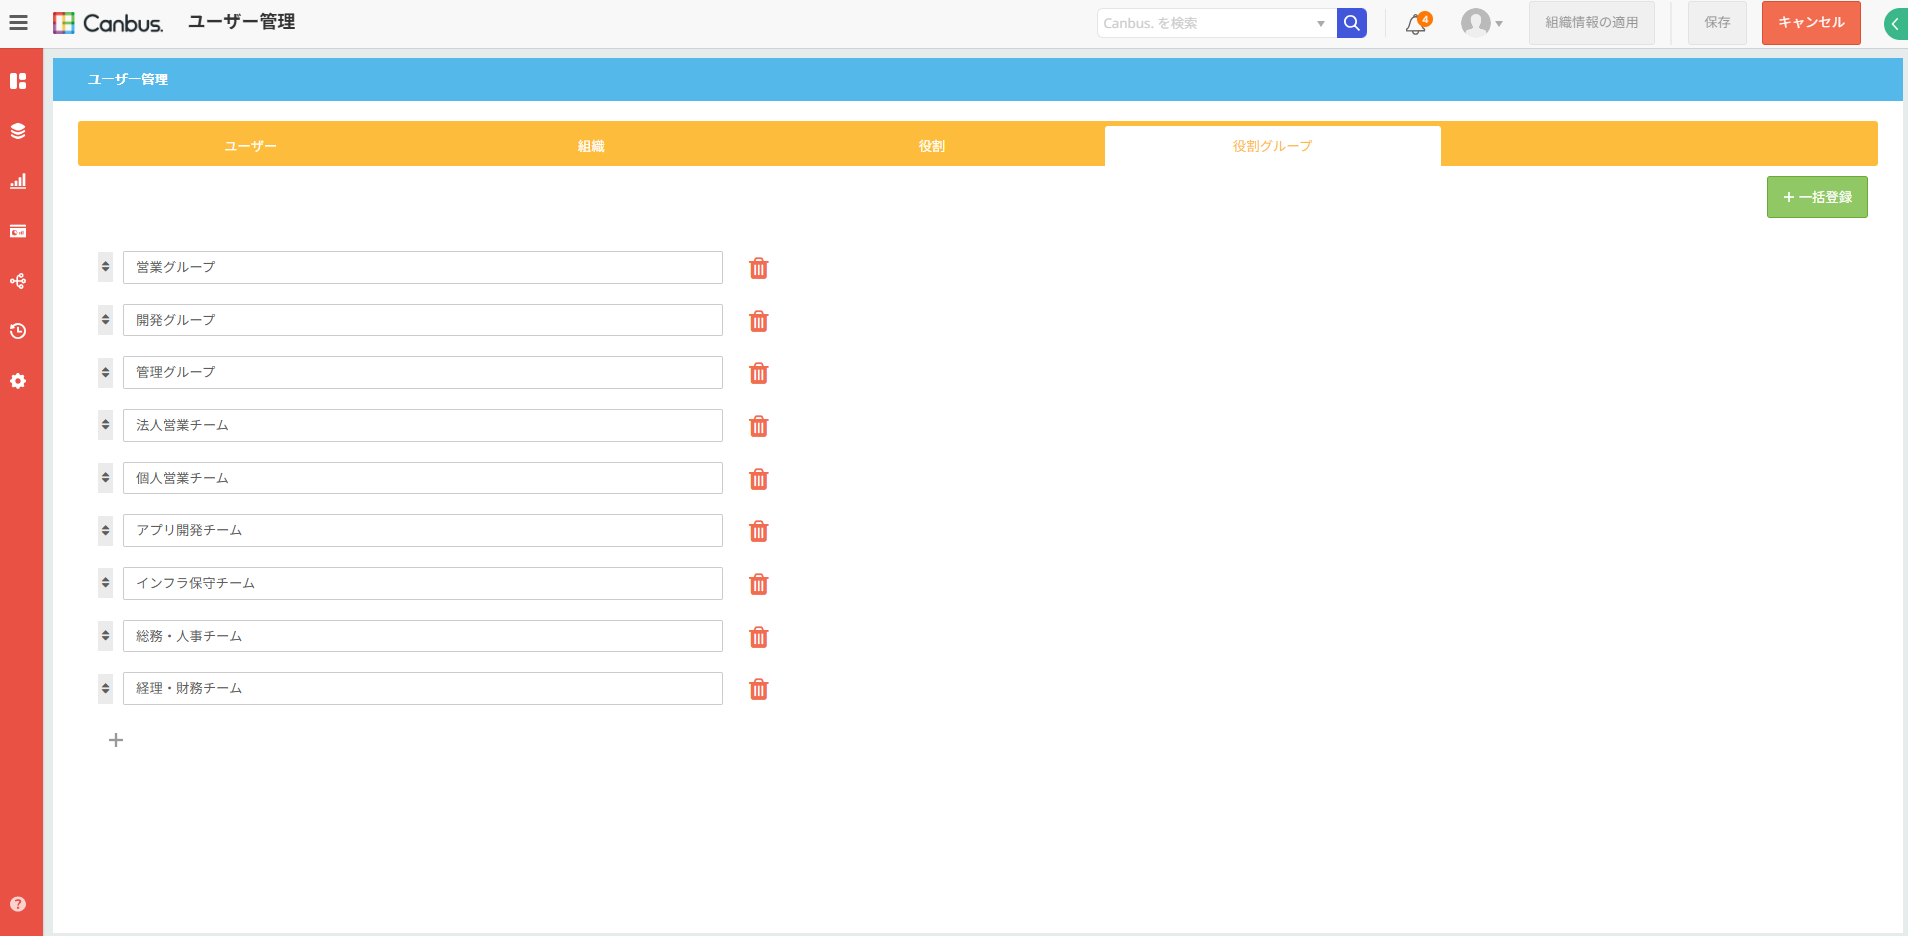
Task: Click the help question mark icon
Action: coord(18,904)
